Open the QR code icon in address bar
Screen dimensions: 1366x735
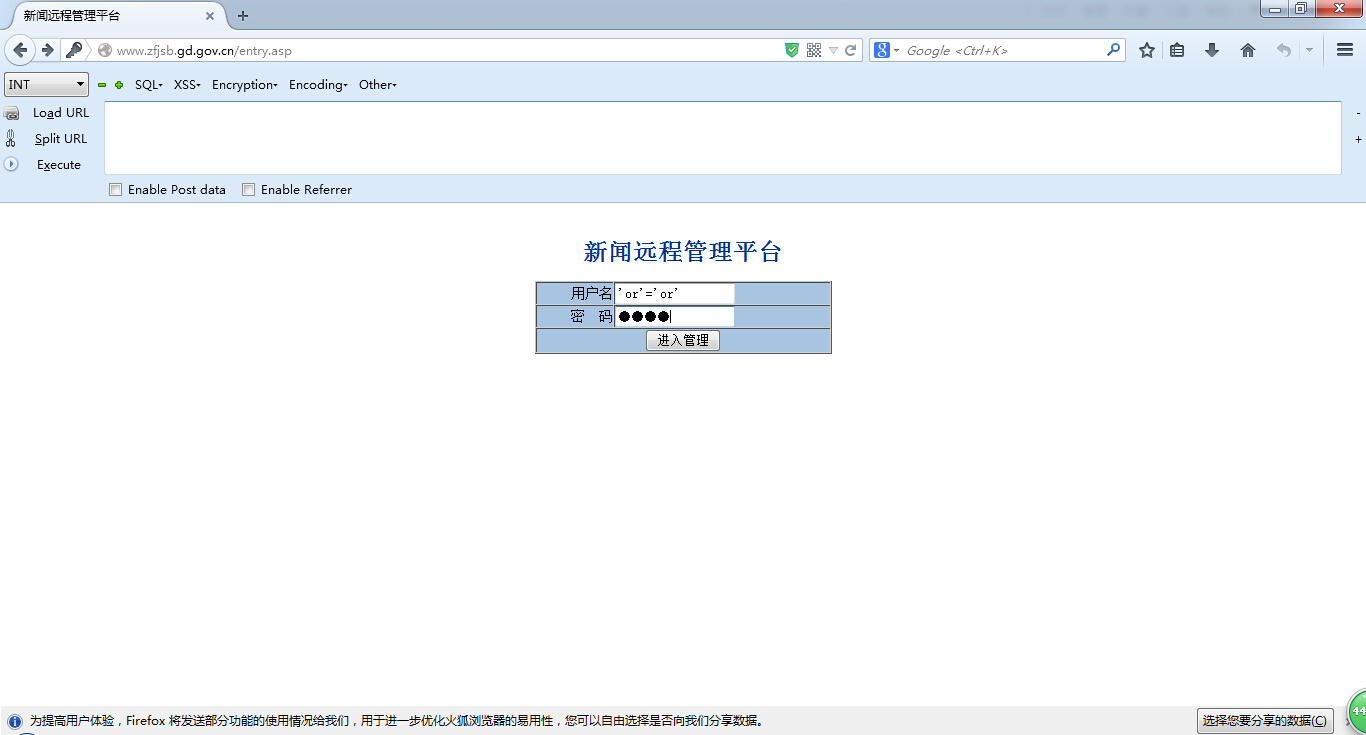tap(814, 50)
